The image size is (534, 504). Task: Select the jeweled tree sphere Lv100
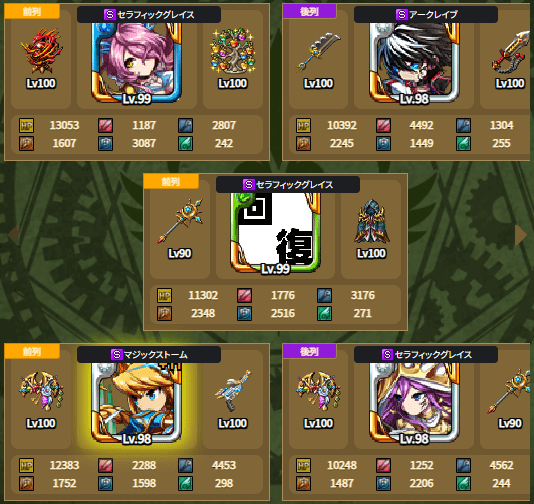tap(233, 51)
